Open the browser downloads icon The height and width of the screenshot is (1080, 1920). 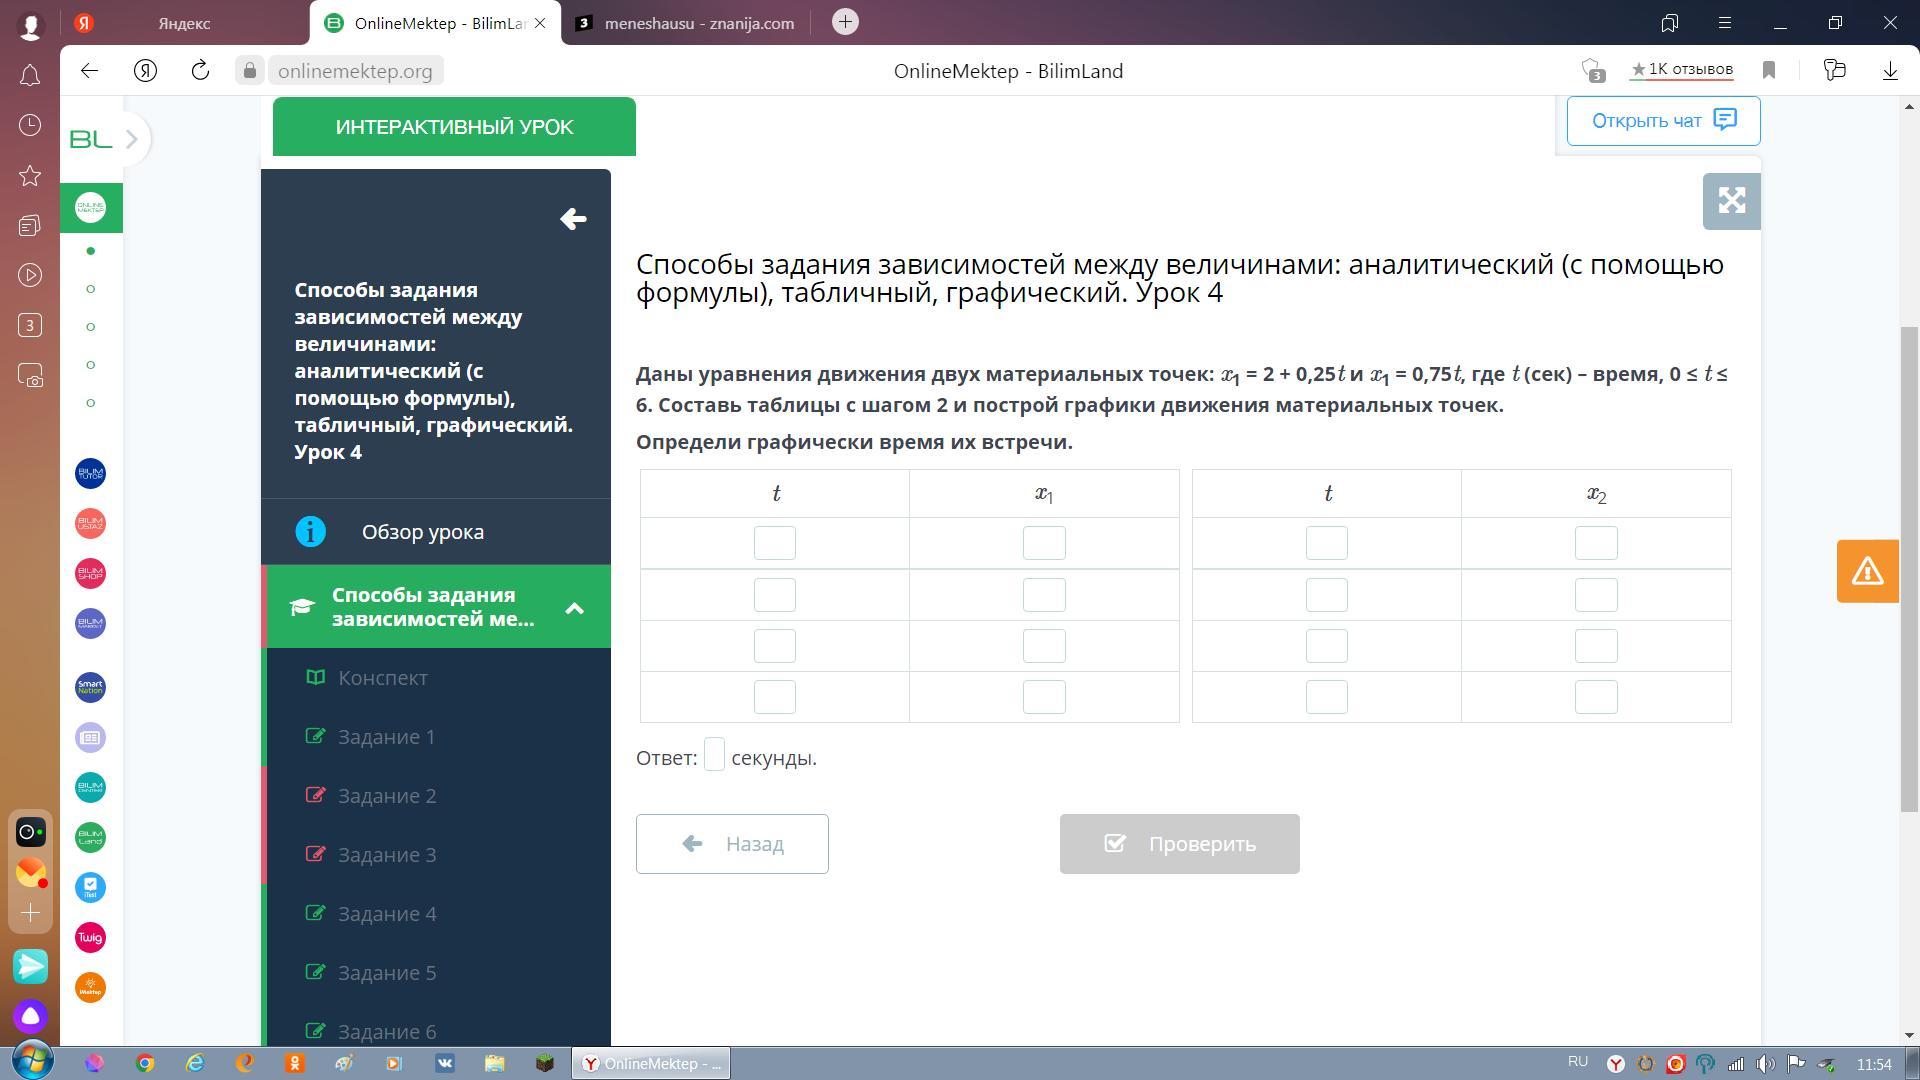(x=1890, y=70)
